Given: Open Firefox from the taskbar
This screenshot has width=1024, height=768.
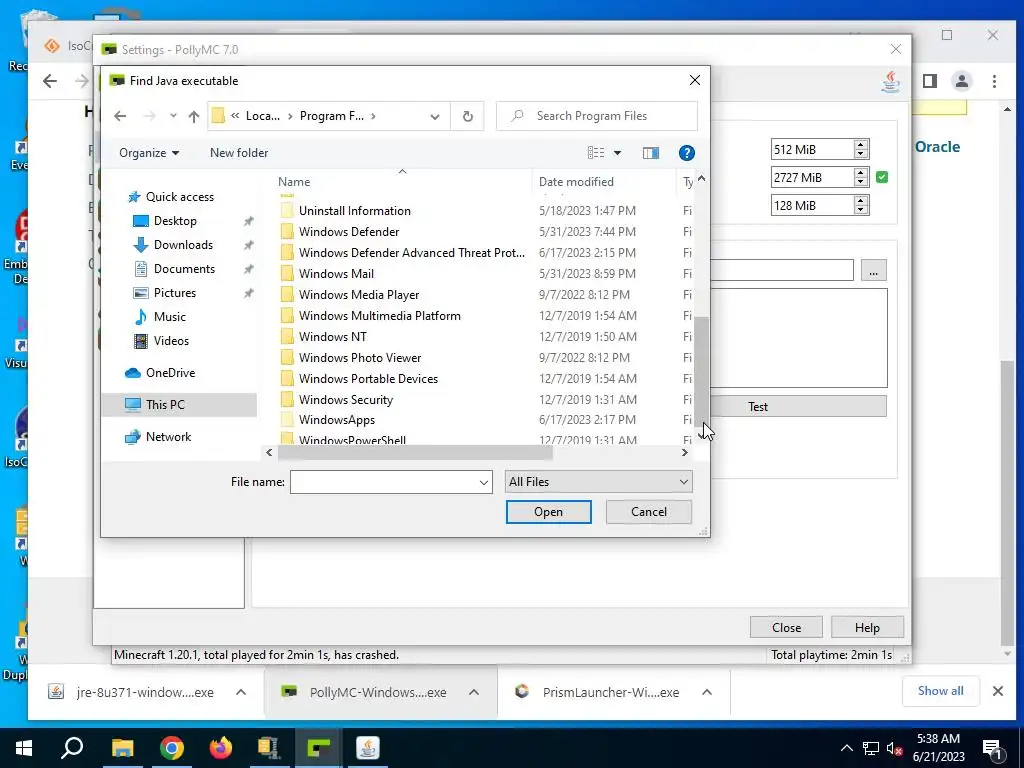Looking at the screenshot, I should [x=221, y=748].
